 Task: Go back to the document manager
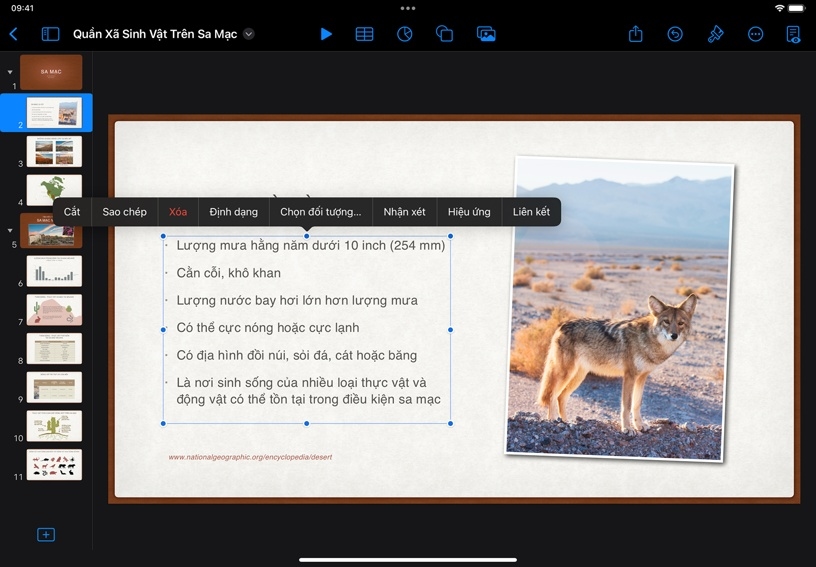point(13,34)
